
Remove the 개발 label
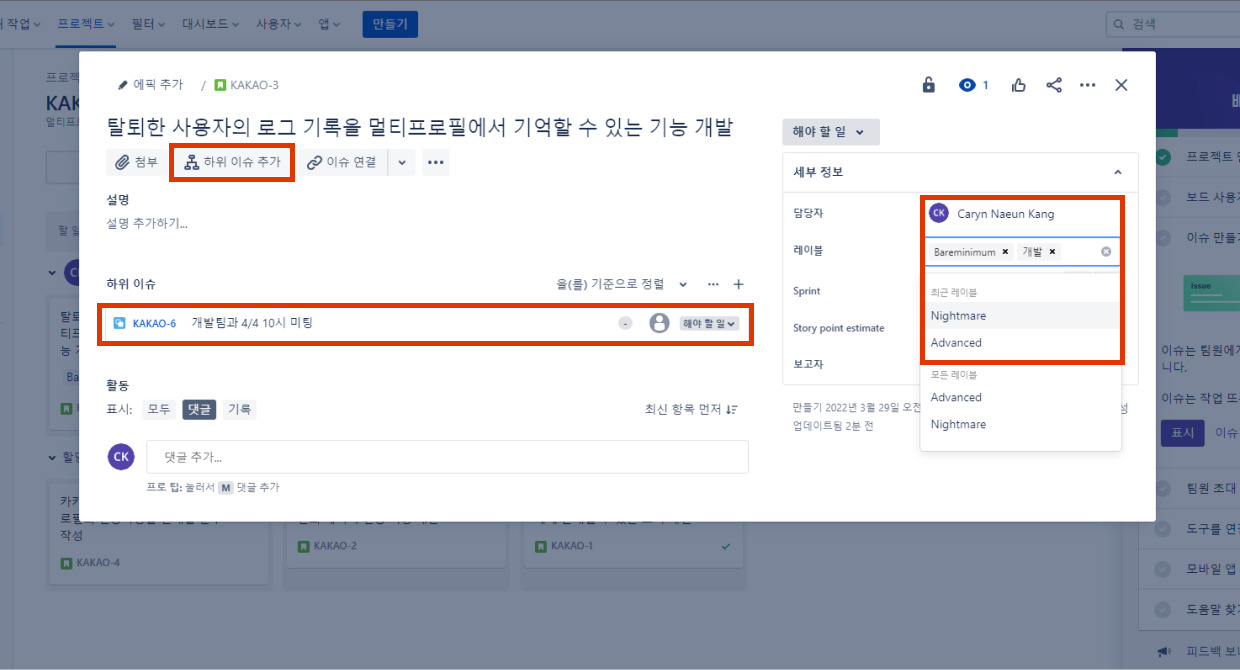[x=1052, y=252]
